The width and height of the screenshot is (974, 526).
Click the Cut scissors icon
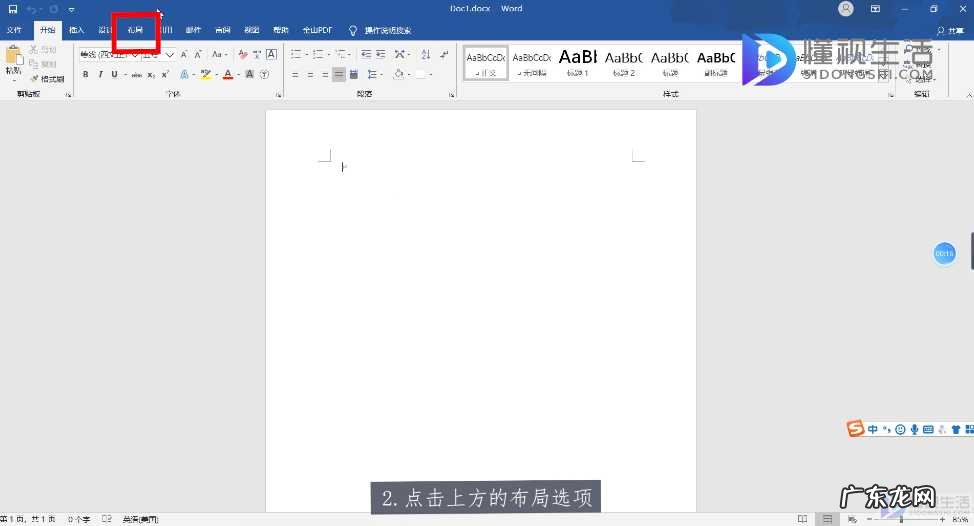click(34, 49)
